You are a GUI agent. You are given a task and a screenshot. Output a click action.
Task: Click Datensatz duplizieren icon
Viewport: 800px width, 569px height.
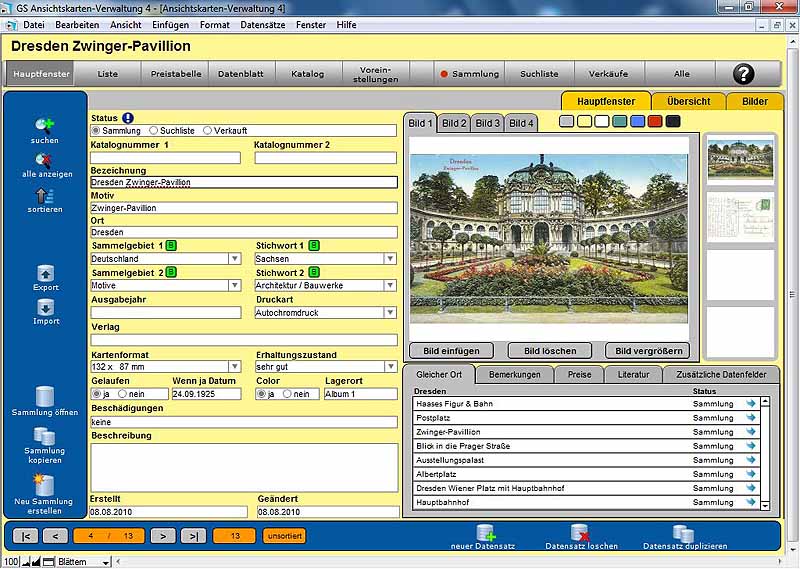coord(683,533)
